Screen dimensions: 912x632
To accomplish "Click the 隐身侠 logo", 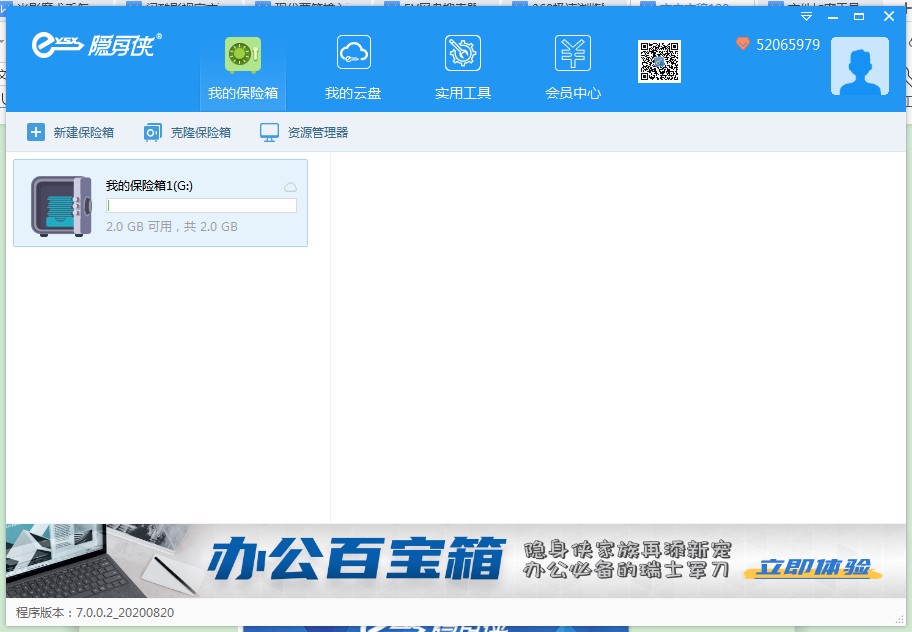I will pos(97,45).
